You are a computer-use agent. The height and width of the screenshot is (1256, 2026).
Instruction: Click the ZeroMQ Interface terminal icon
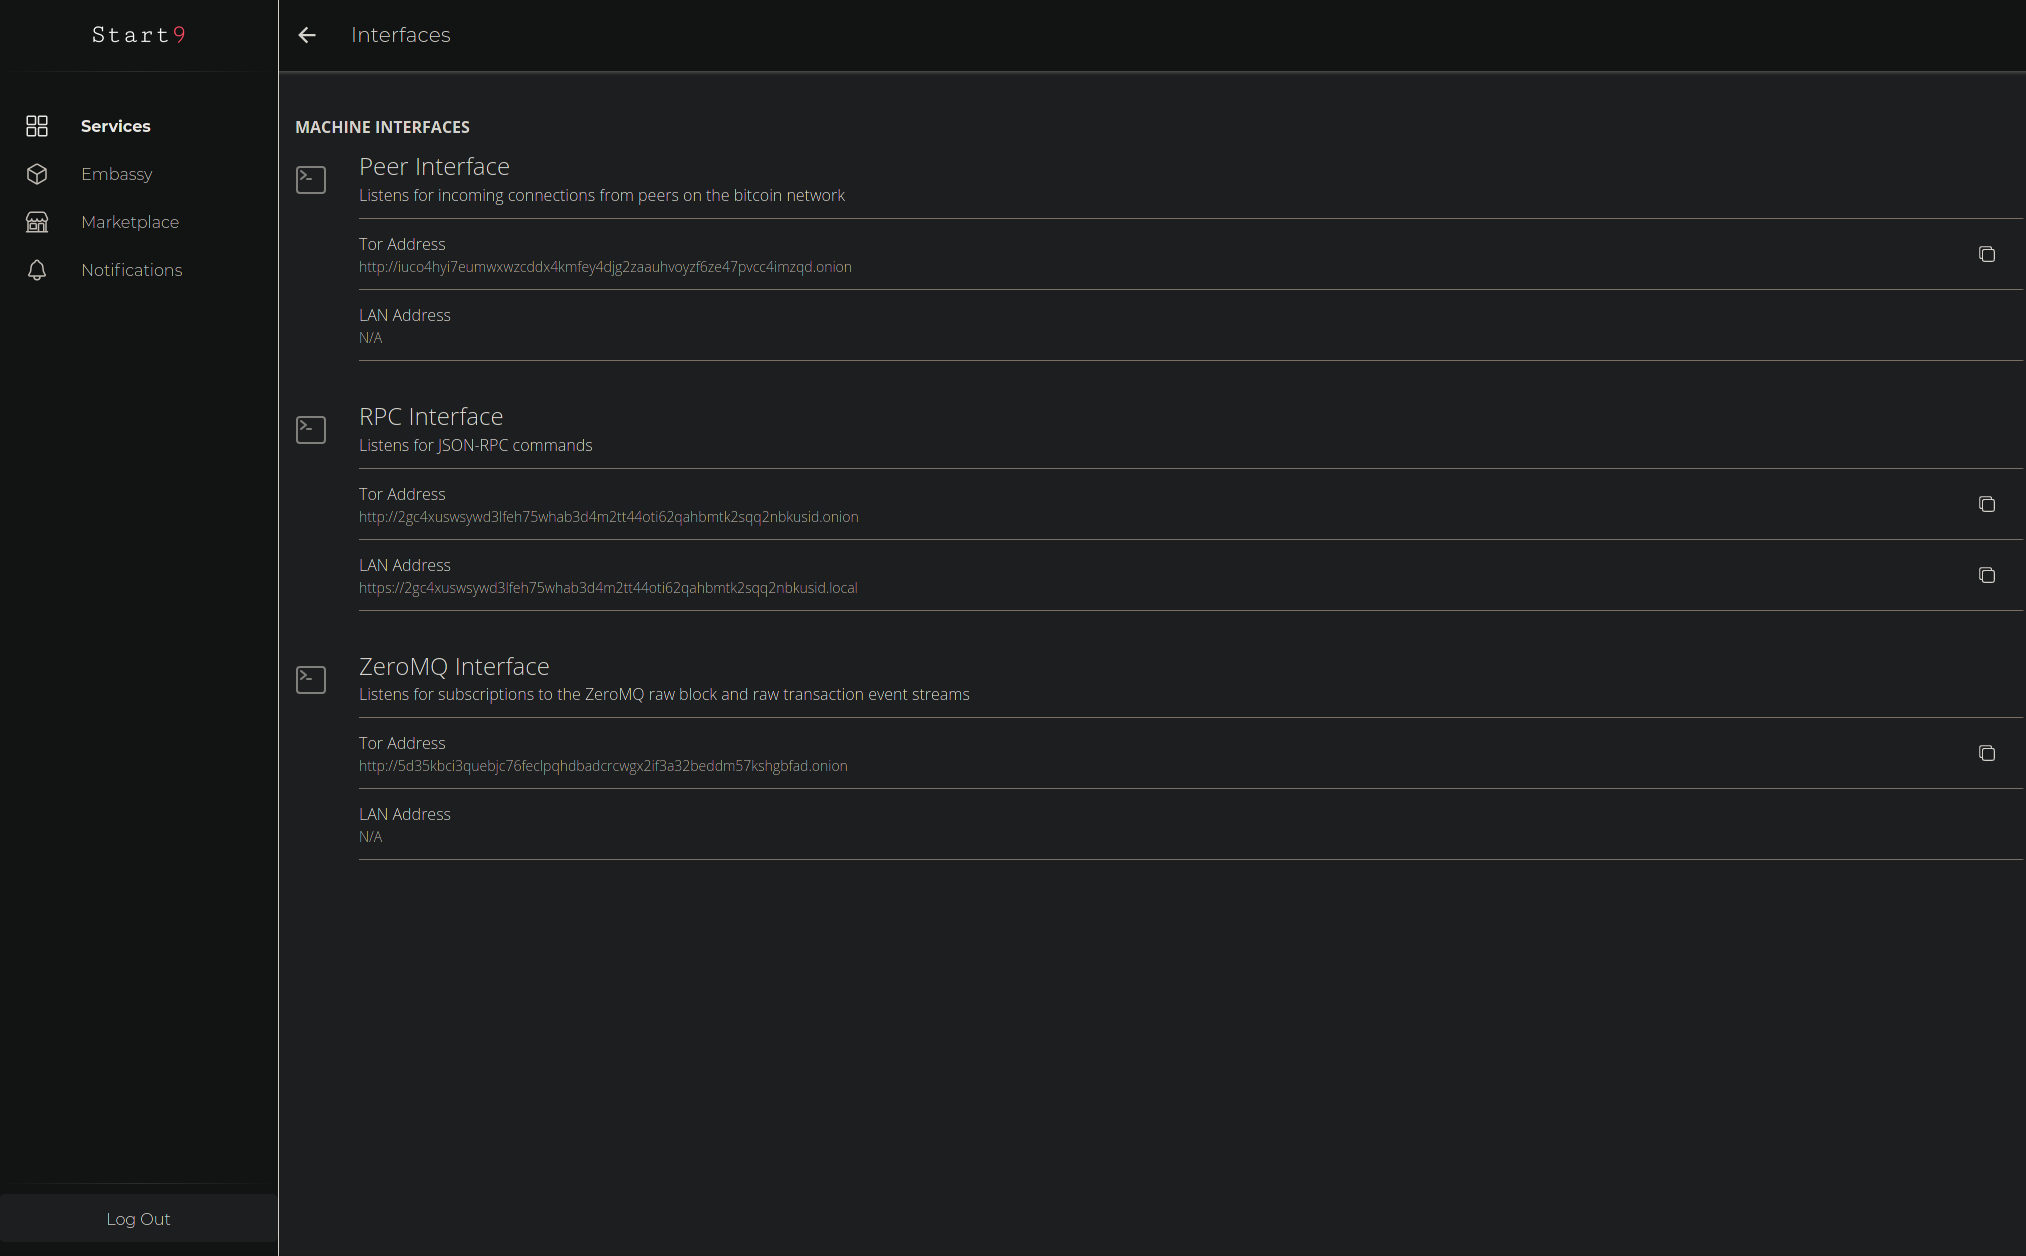pos(311,680)
